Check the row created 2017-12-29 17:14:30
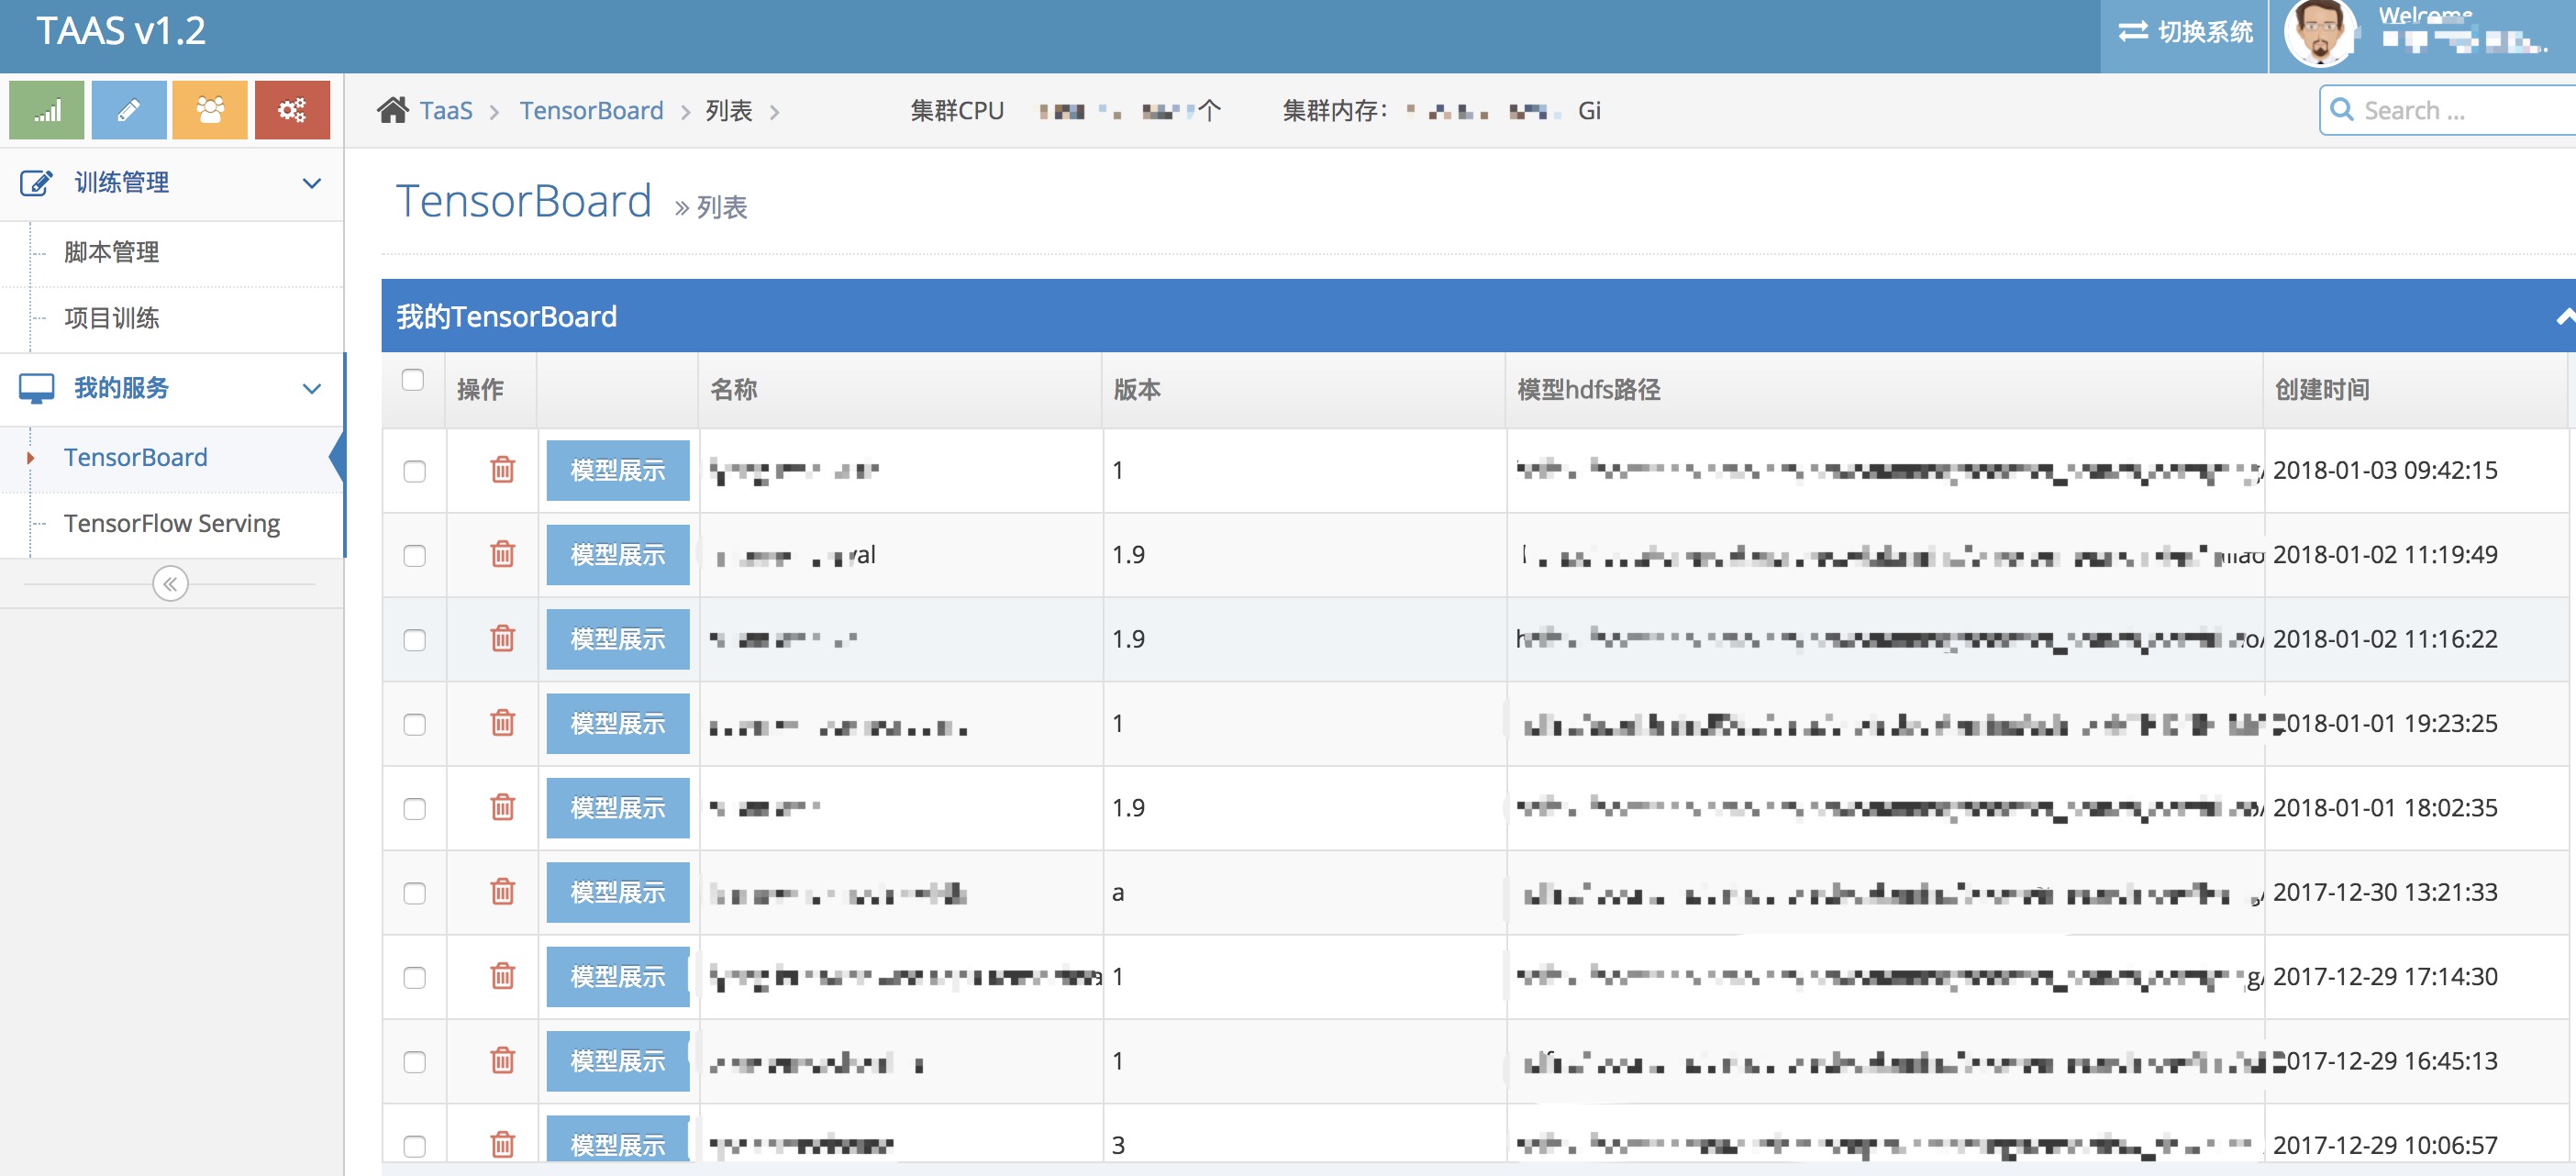 tap(414, 978)
